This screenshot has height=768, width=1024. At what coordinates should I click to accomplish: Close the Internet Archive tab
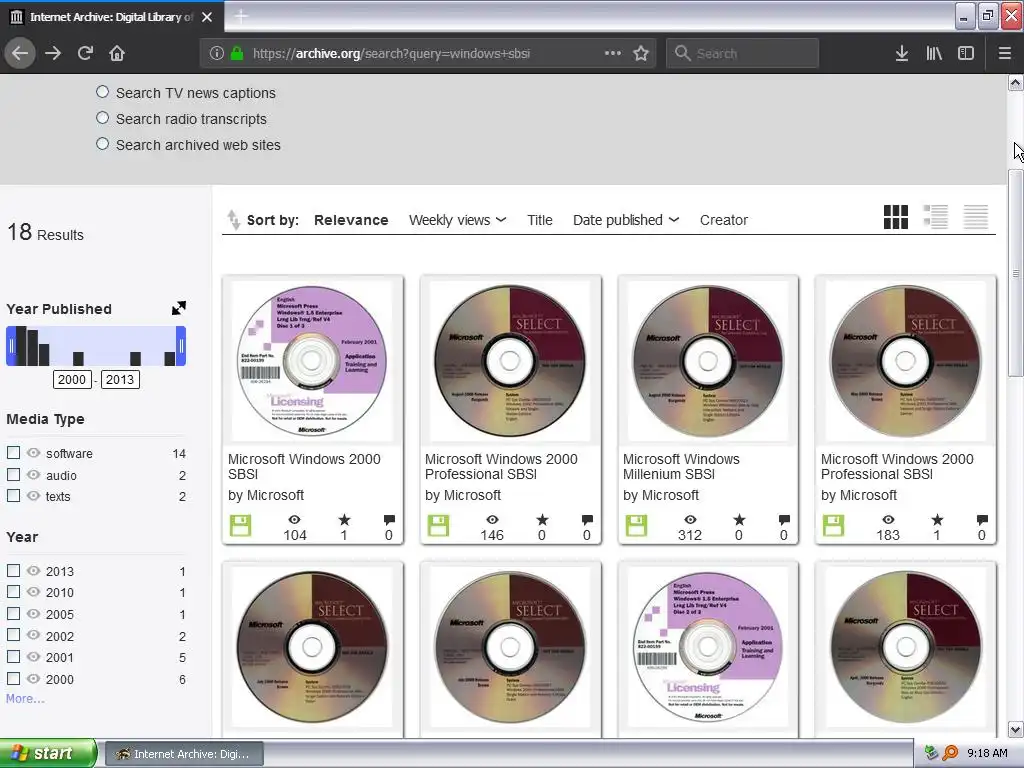pos(207,17)
